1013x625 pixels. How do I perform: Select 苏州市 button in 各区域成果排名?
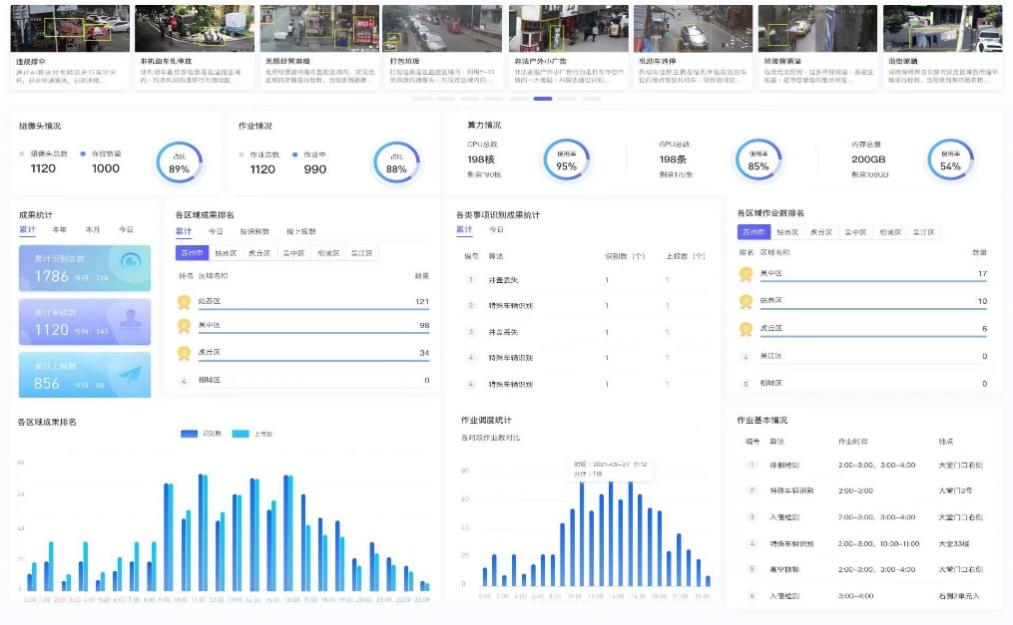pyautogui.click(x=192, y=254)
